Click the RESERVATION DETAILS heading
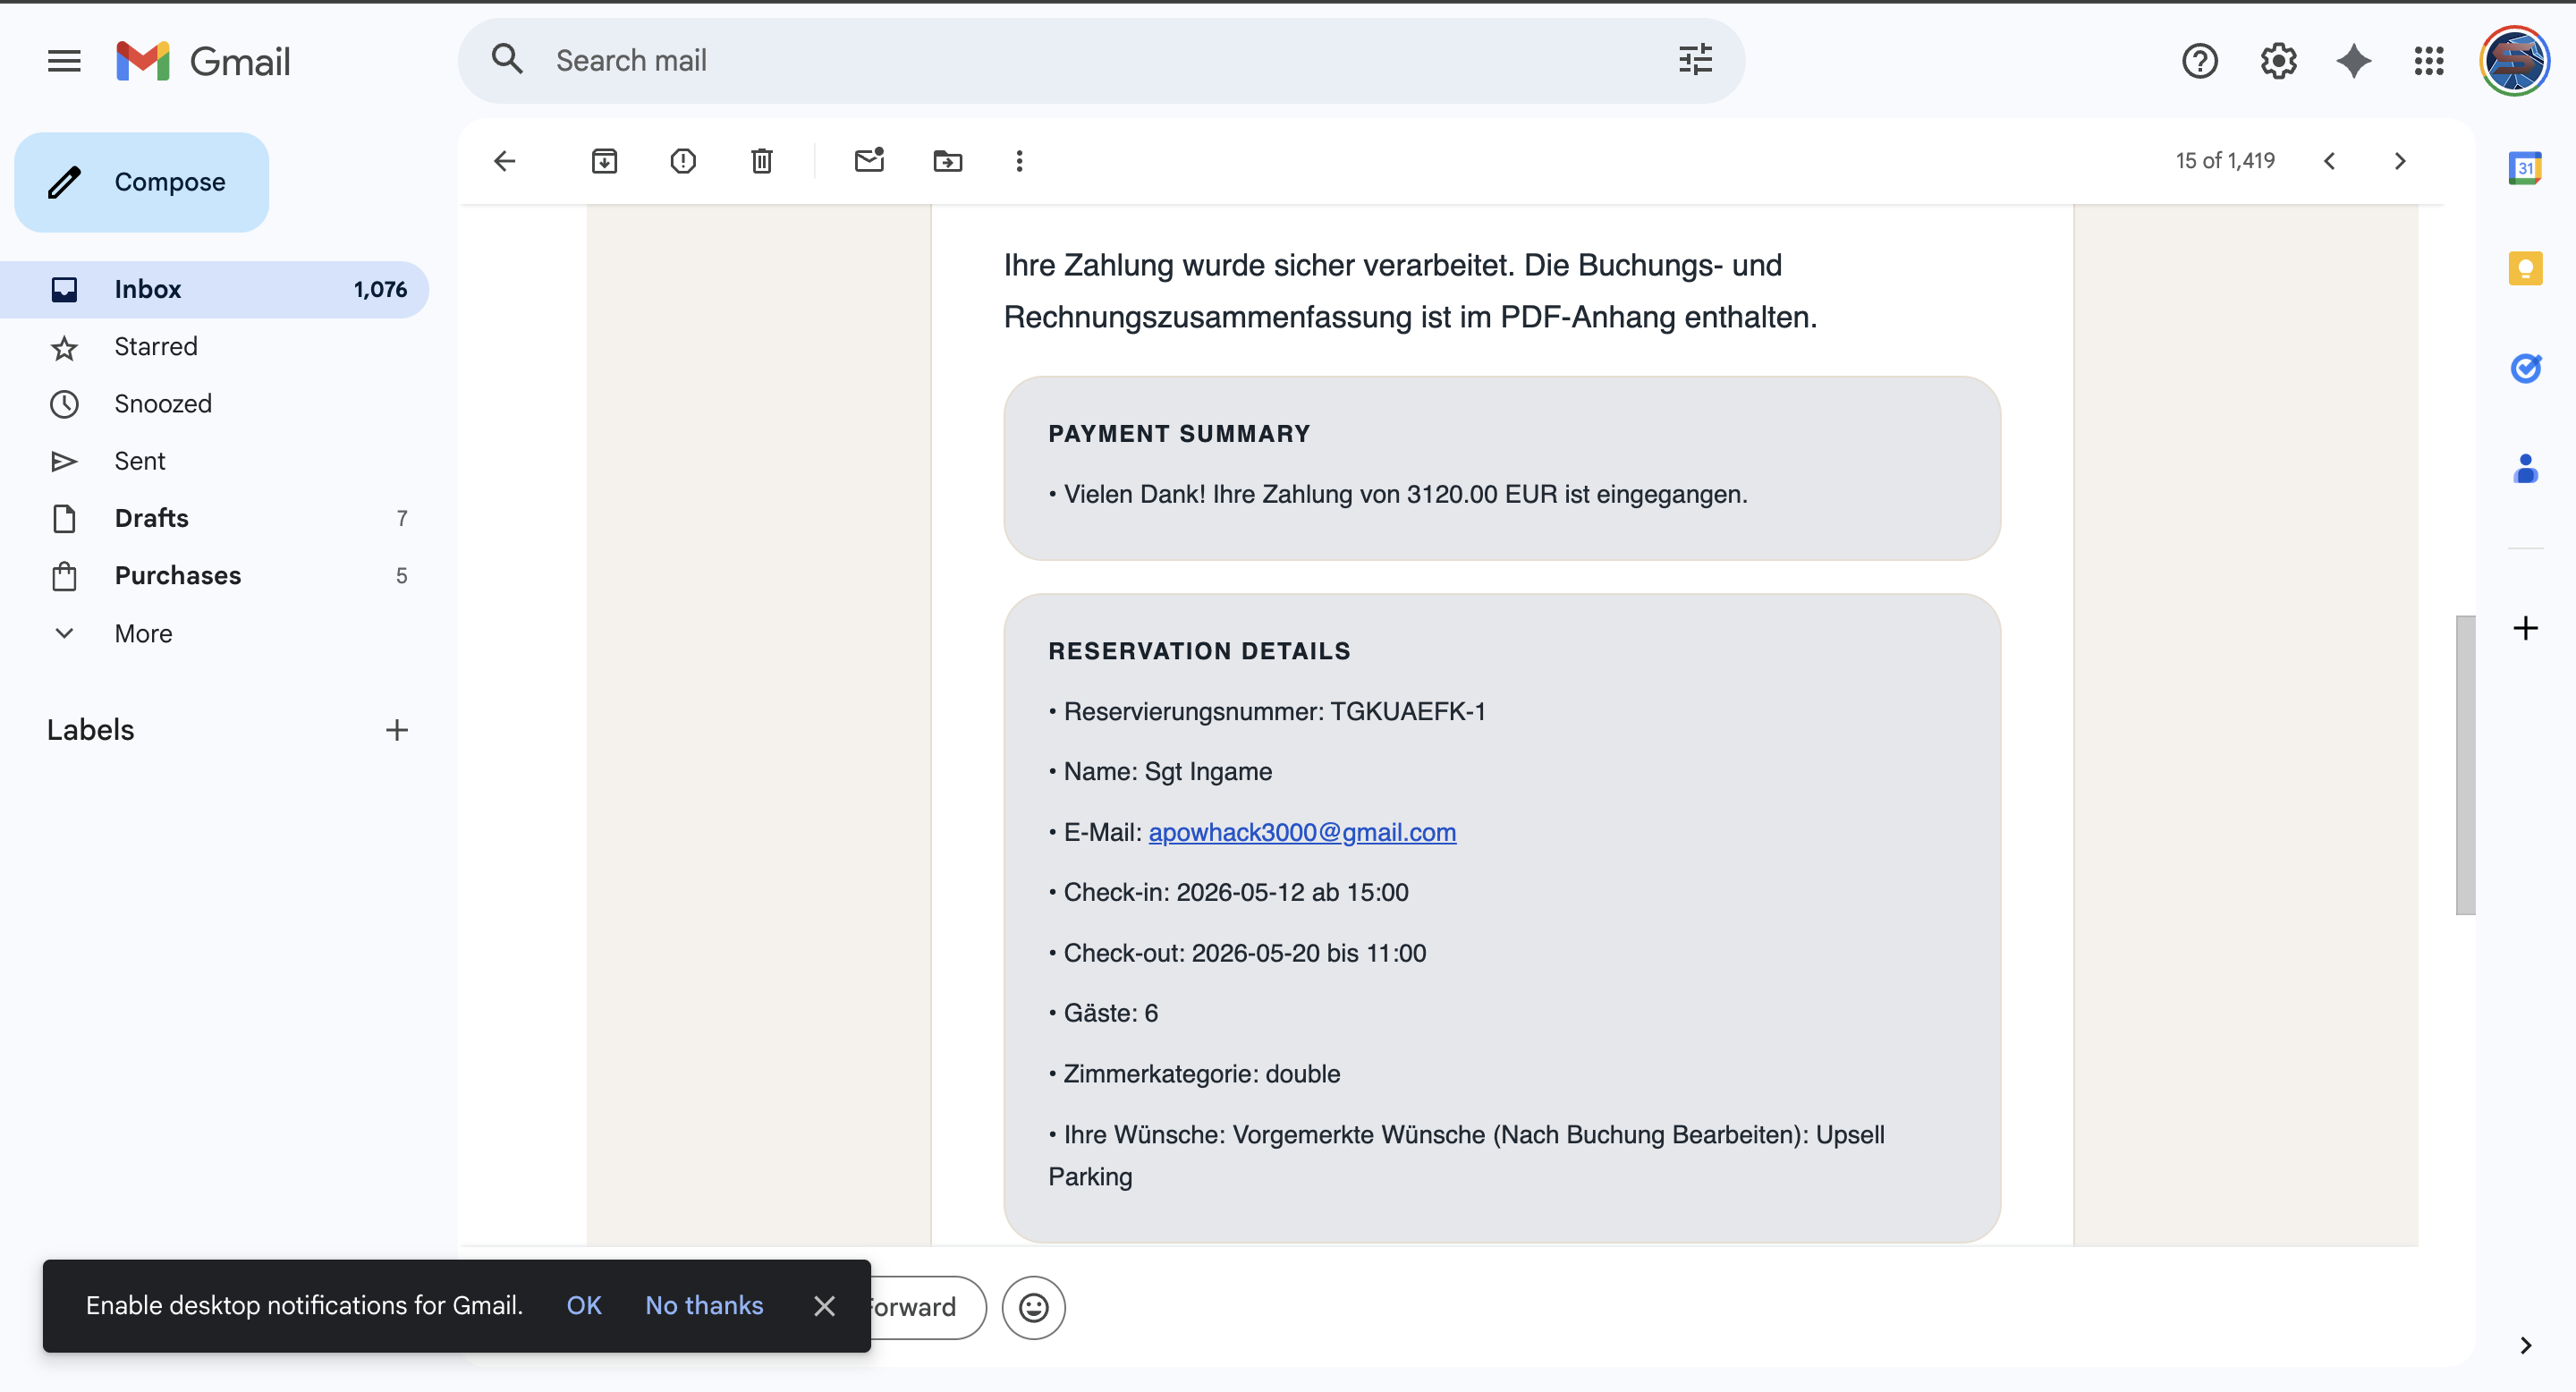Viewport: 2576px width, 1392px height. pyautogui.click(x=1200, y=651)
